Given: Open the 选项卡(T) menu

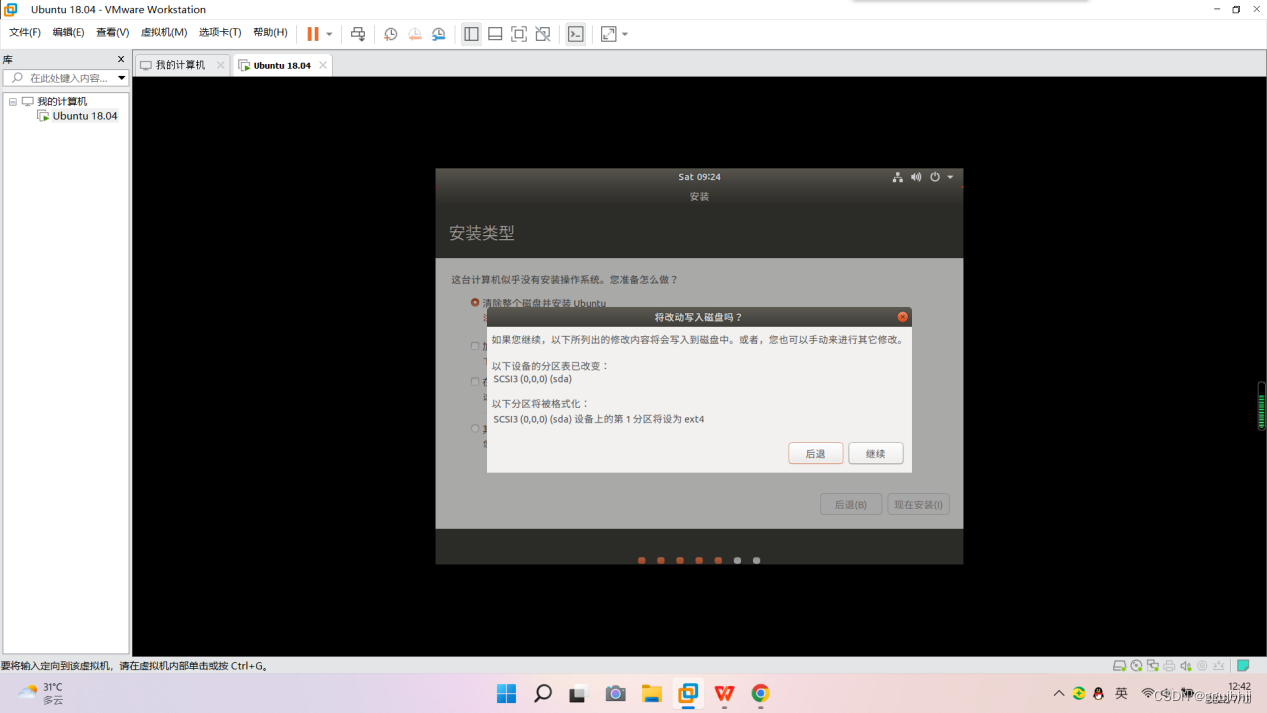Looking at the screenshot, I should click(219, 32).
